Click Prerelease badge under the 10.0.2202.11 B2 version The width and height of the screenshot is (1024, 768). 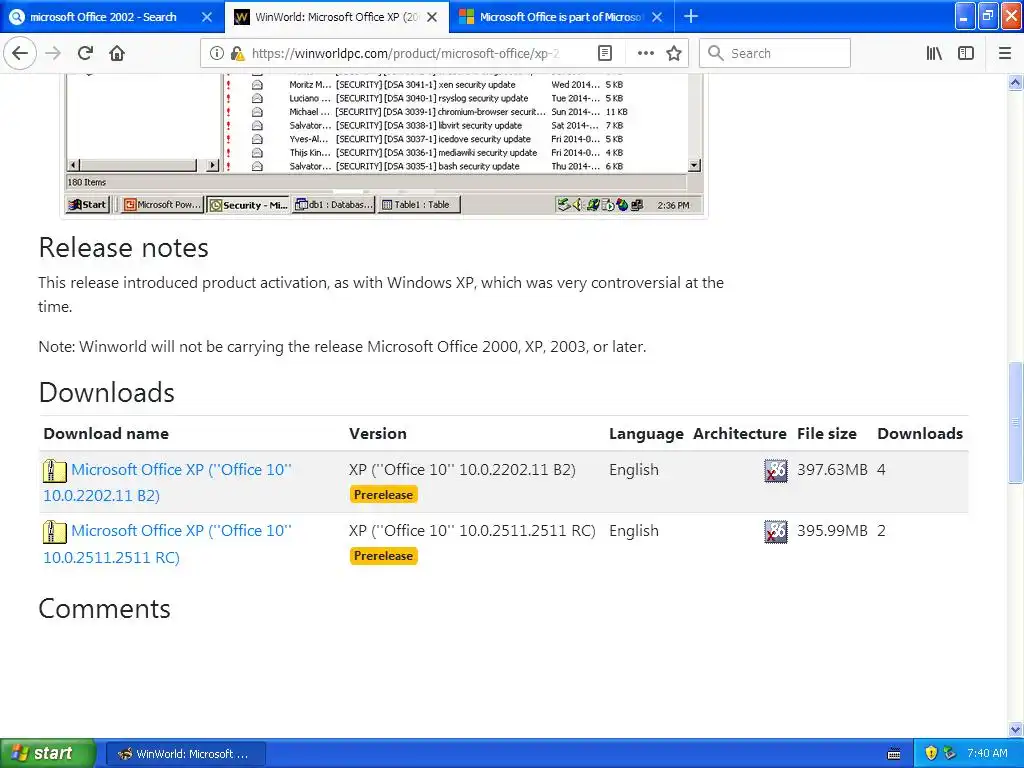383,495
